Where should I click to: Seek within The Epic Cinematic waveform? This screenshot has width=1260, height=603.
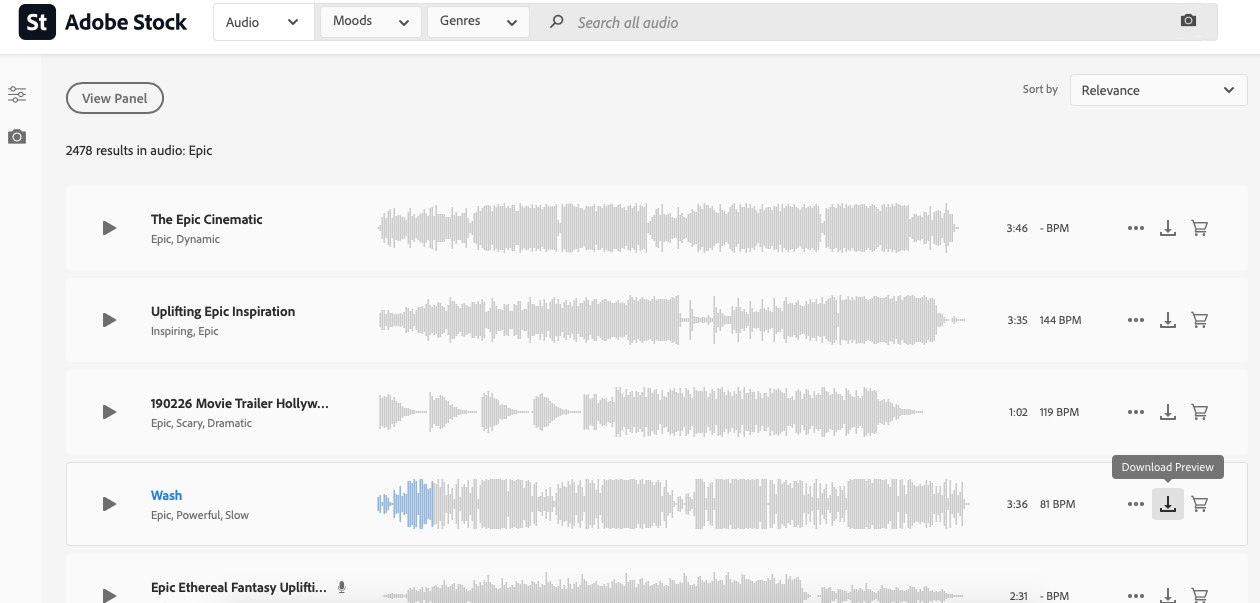[668, 228]
